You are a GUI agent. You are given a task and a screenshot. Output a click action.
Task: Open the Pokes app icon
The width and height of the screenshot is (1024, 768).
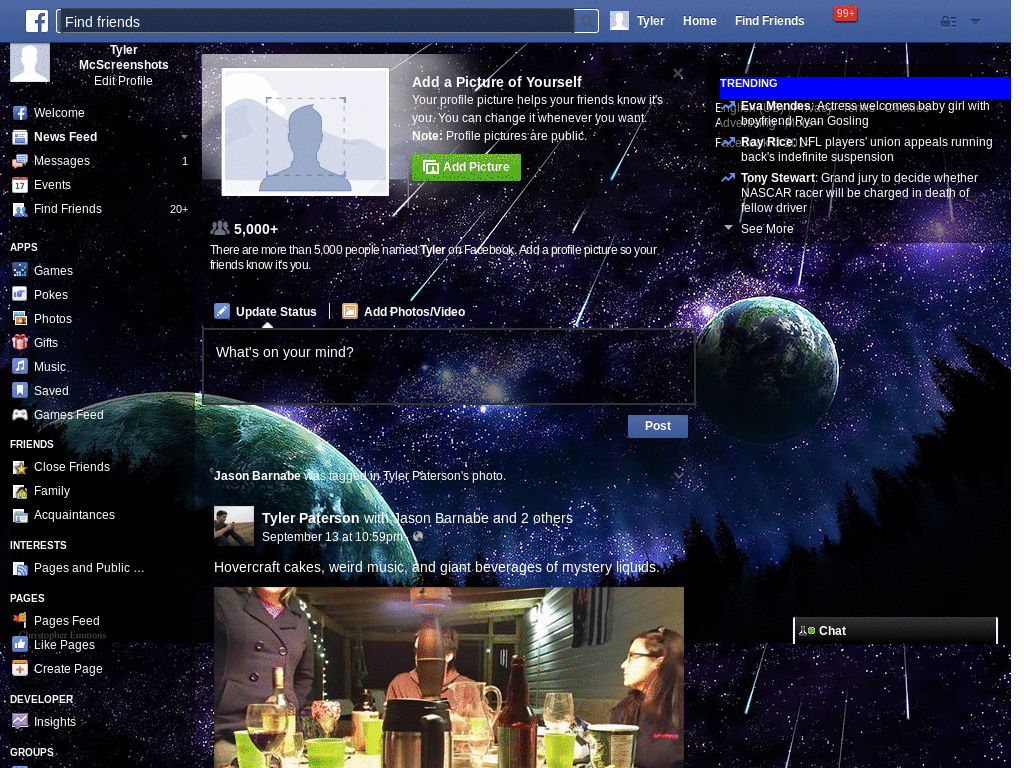(x=20, y=295)
